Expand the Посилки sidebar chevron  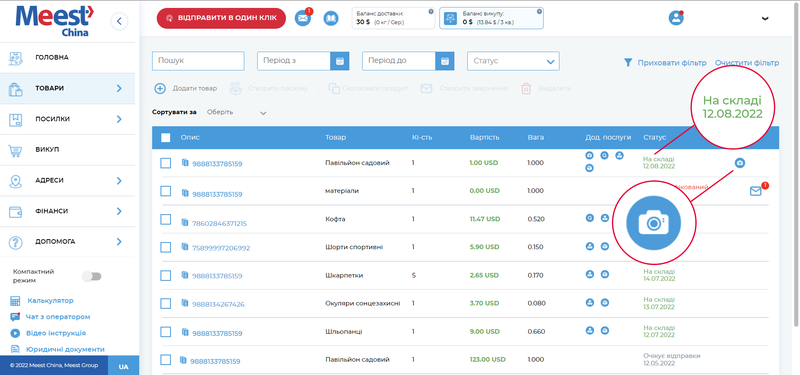click(119, 119)
